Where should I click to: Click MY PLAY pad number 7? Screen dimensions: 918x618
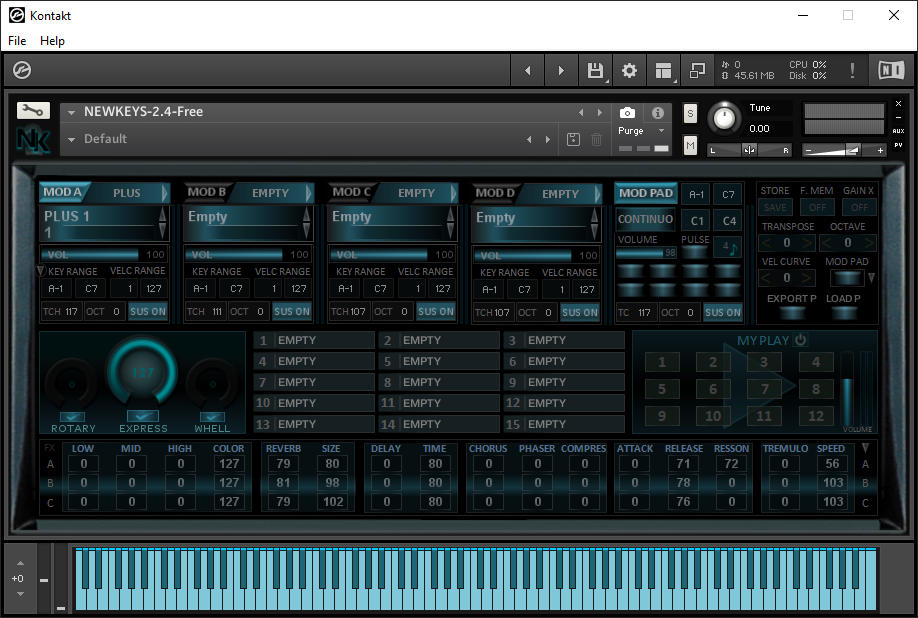(x=764, y=389)
